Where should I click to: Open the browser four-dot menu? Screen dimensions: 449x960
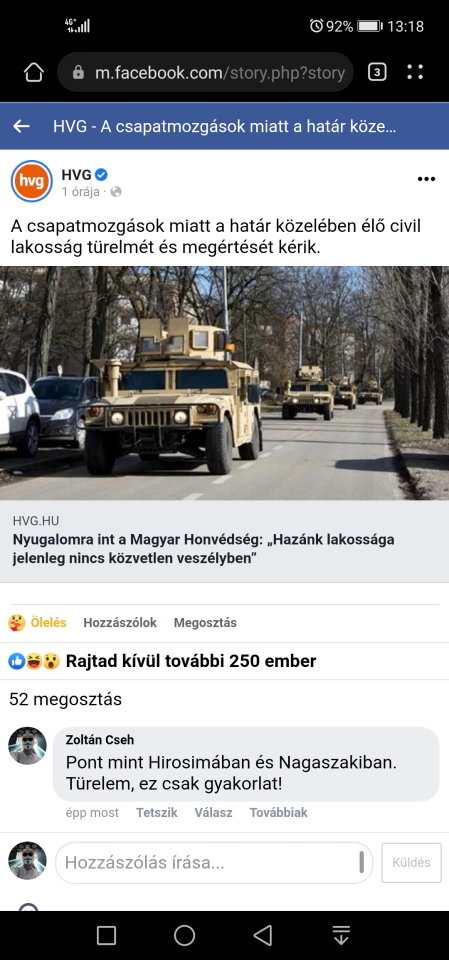[415, 72]
